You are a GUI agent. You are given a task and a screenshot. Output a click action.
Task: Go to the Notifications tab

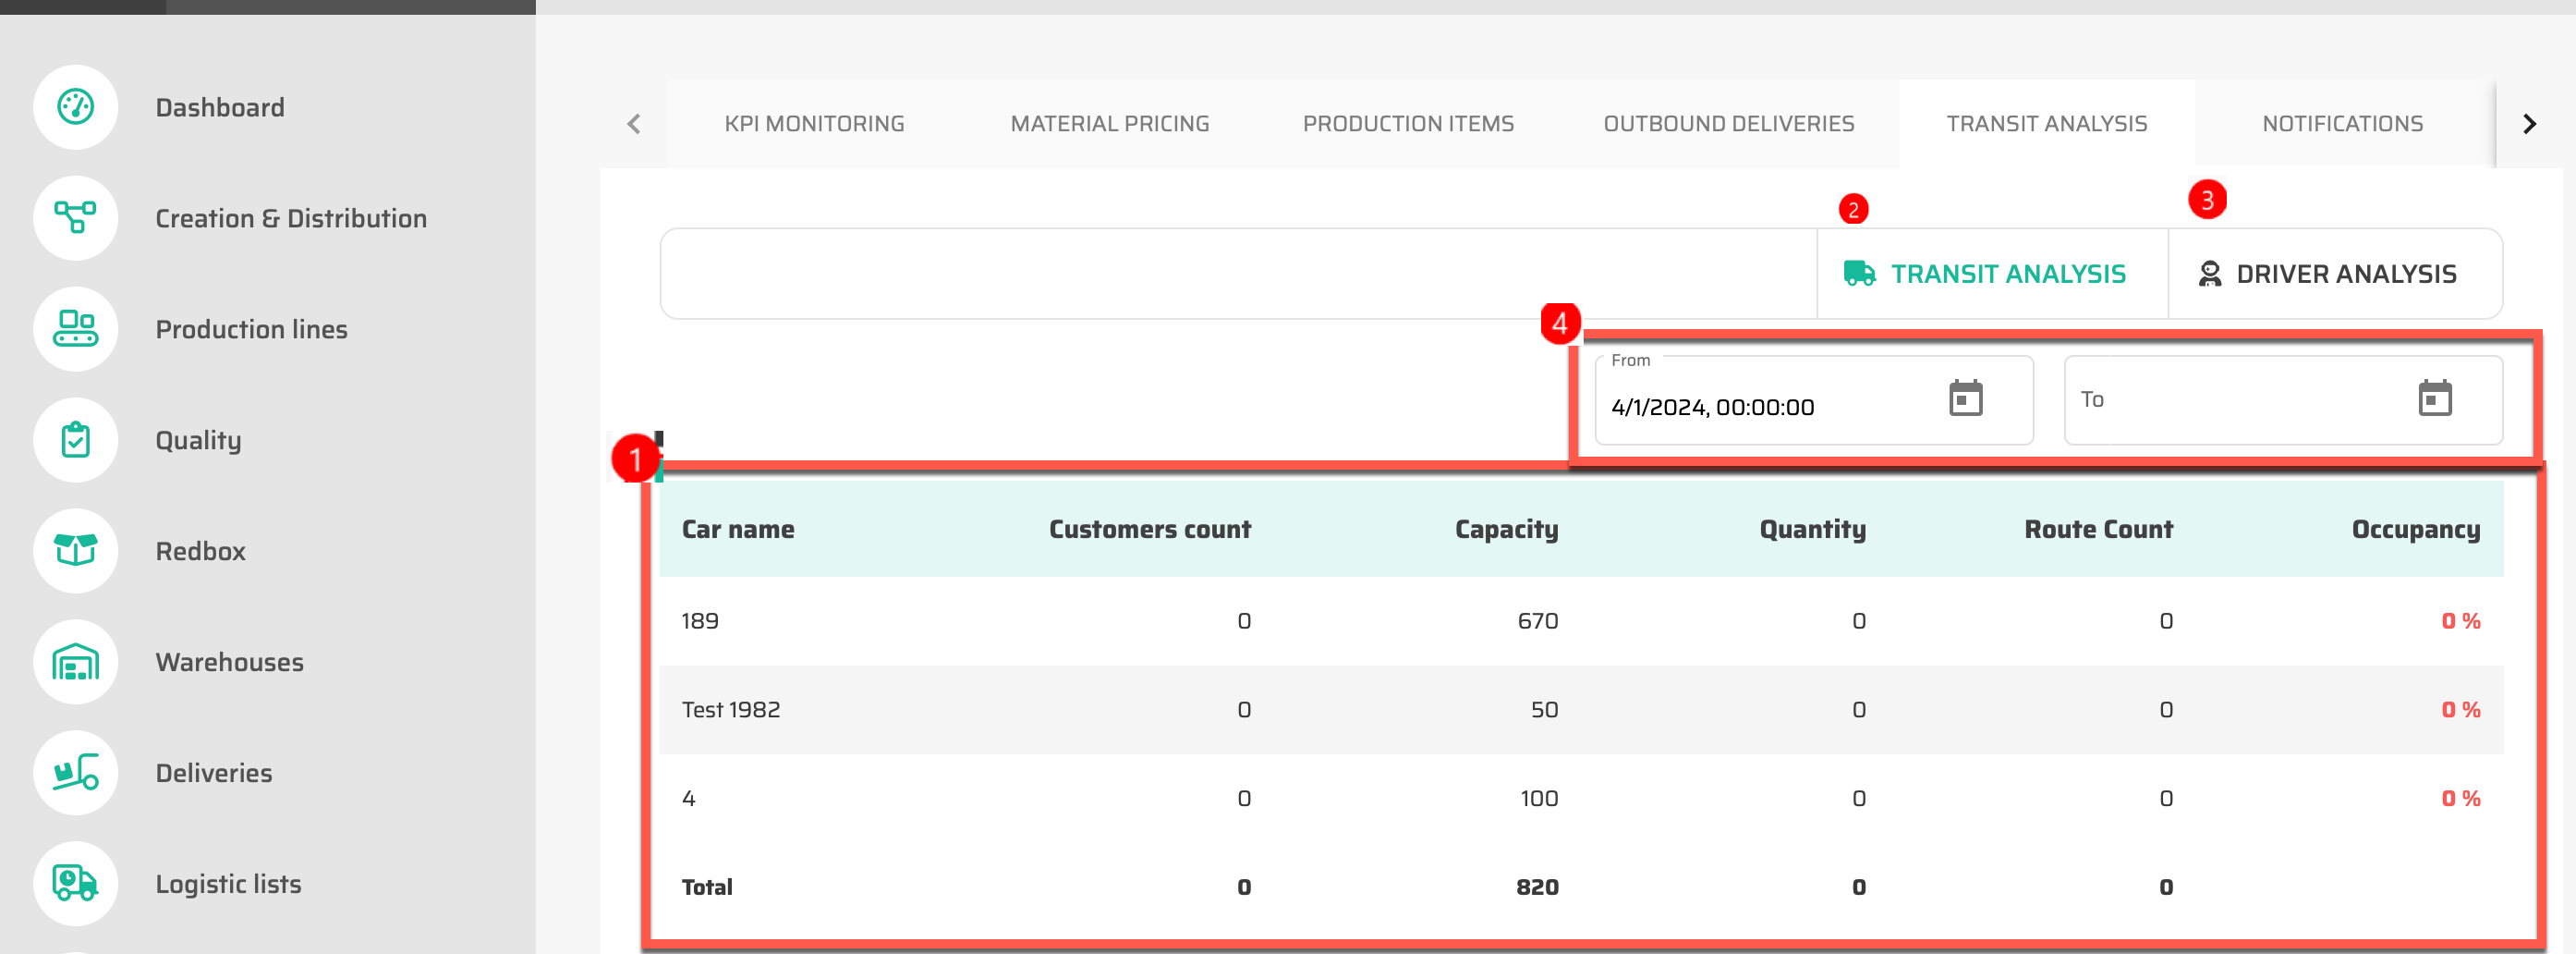2342,124
